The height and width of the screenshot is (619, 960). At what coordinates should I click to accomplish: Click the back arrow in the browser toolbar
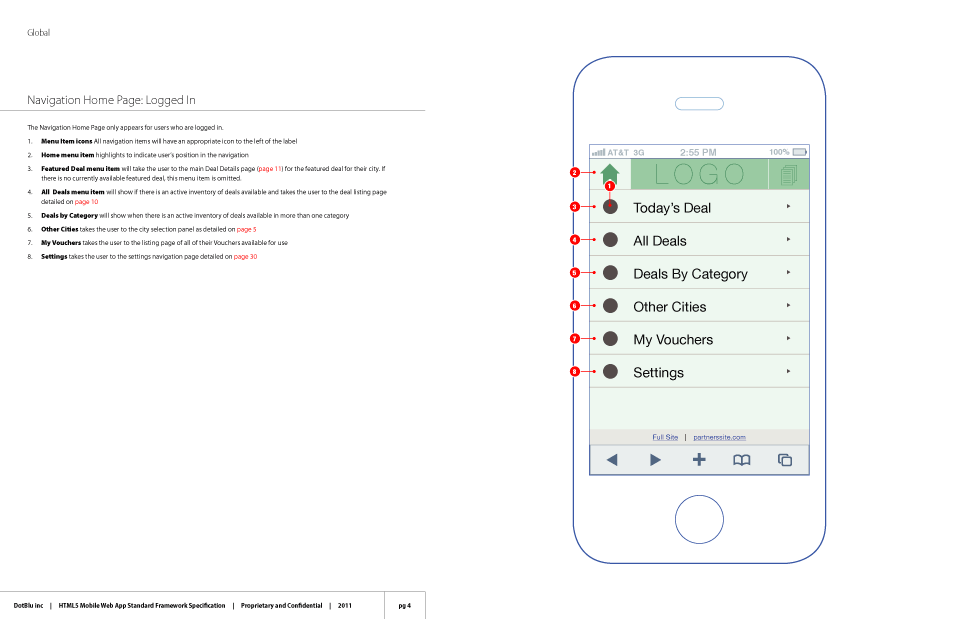coord(612,459)
